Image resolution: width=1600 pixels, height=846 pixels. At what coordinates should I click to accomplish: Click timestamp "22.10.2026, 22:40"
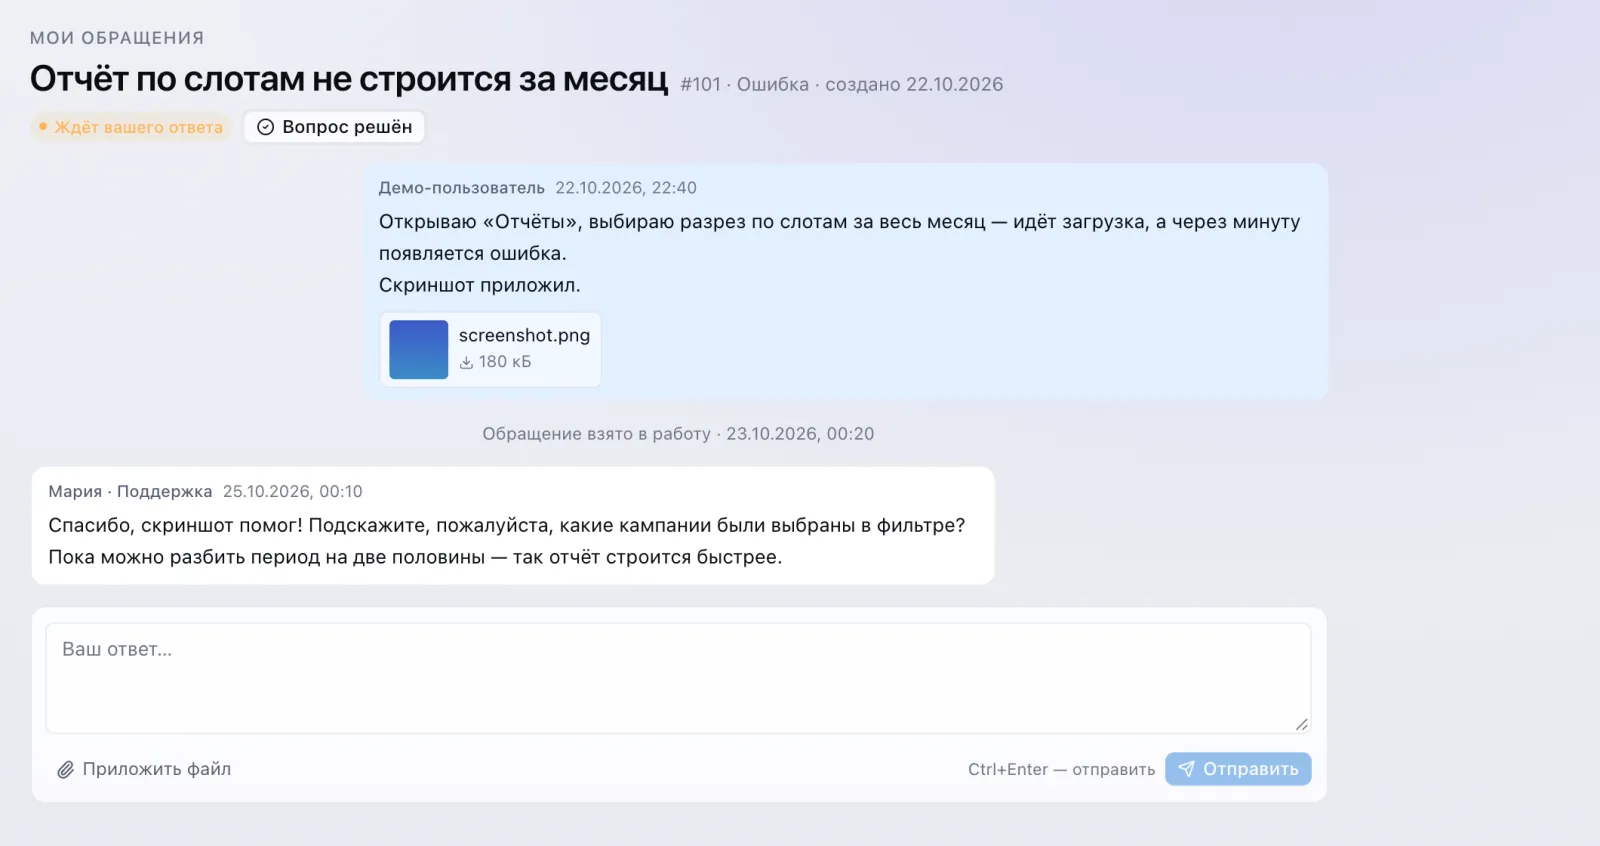click(626, 188)
